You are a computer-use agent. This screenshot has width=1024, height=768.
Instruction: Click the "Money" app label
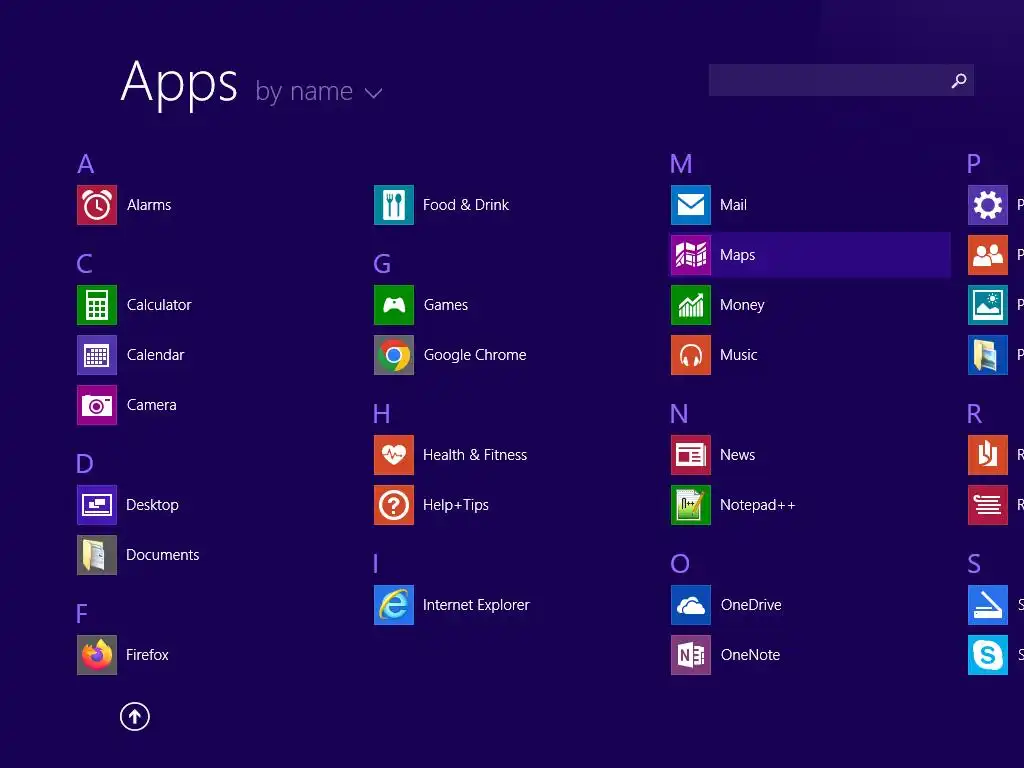tap(742, 305)
